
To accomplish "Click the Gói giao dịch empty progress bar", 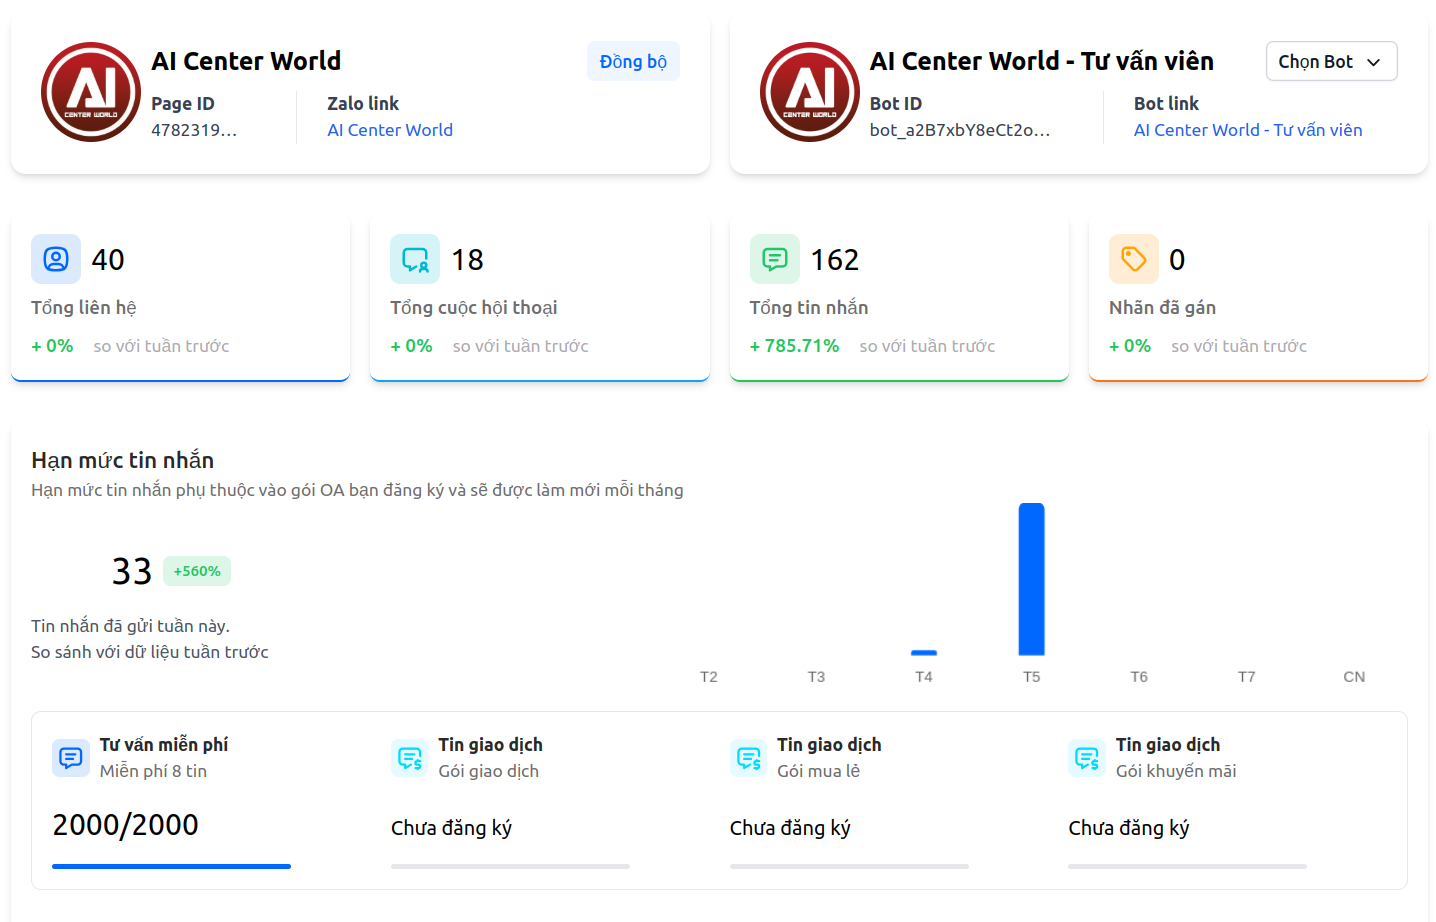I will pos(510,866).
